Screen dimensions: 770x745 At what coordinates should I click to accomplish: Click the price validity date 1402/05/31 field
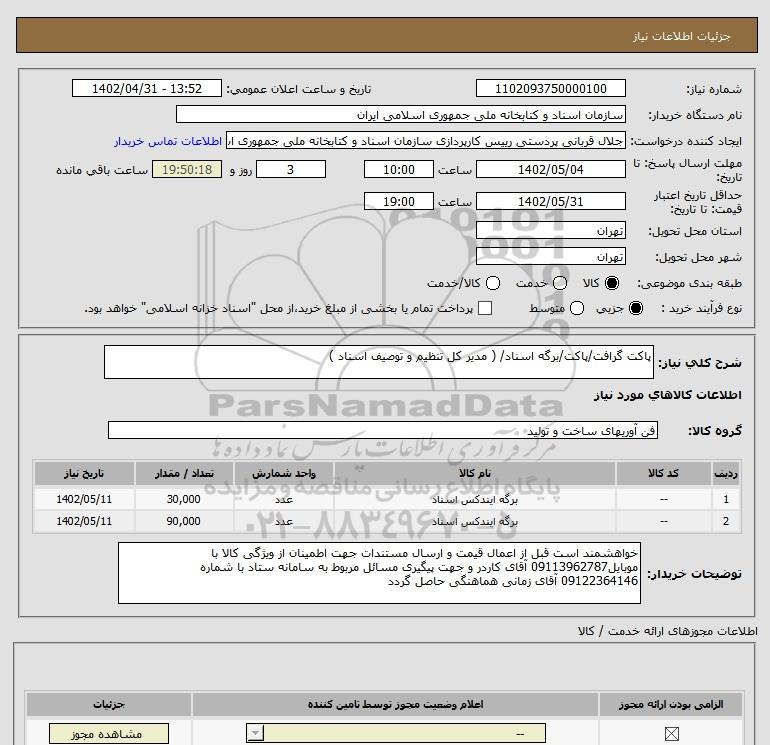point(550,201)
